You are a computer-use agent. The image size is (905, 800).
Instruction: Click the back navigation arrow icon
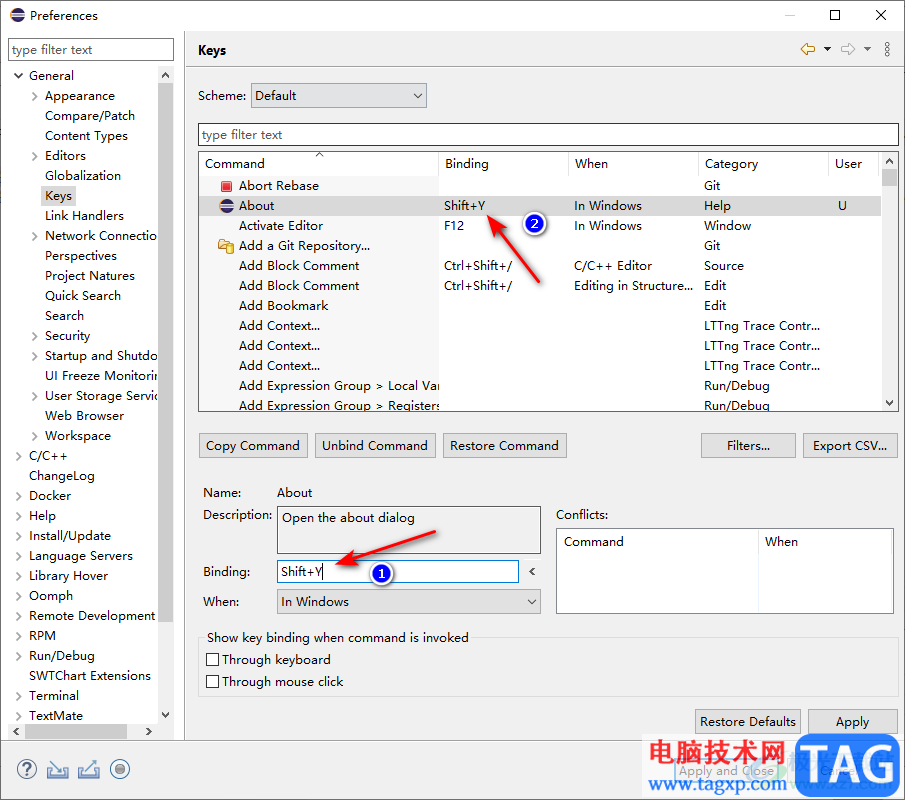coord(807,50)
